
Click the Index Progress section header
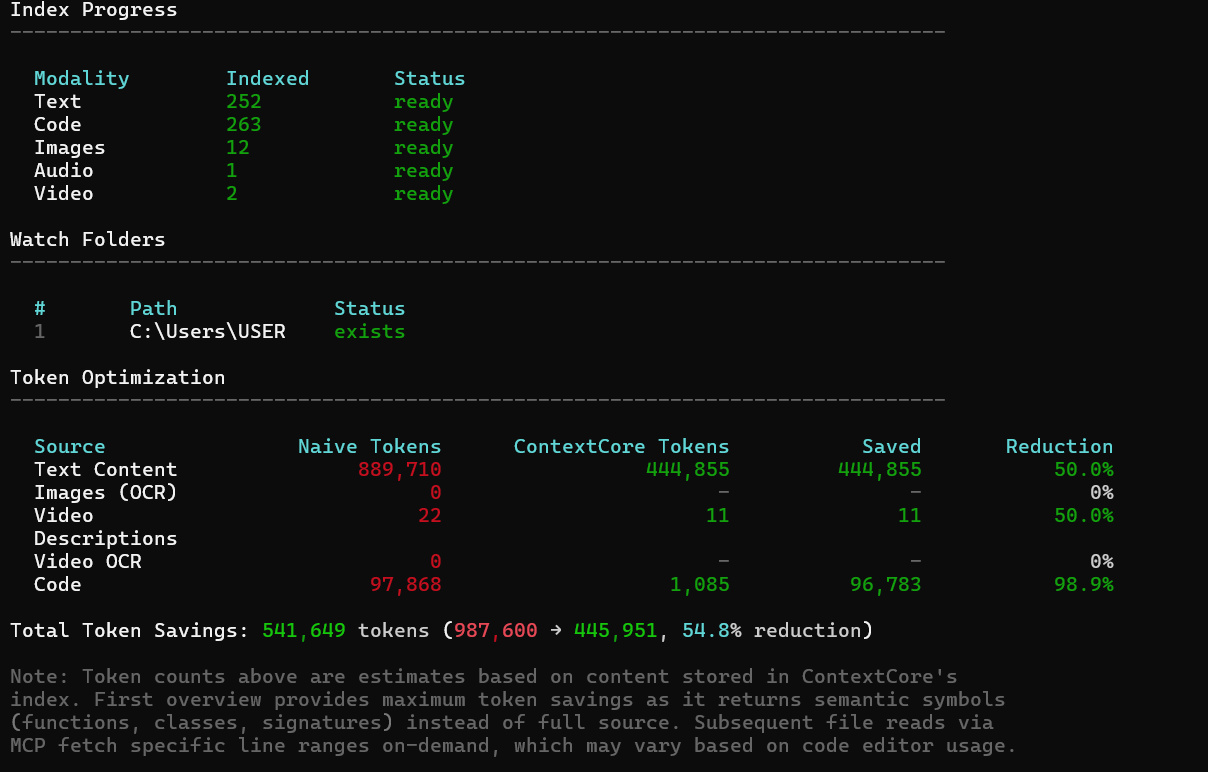pos(93,10)
